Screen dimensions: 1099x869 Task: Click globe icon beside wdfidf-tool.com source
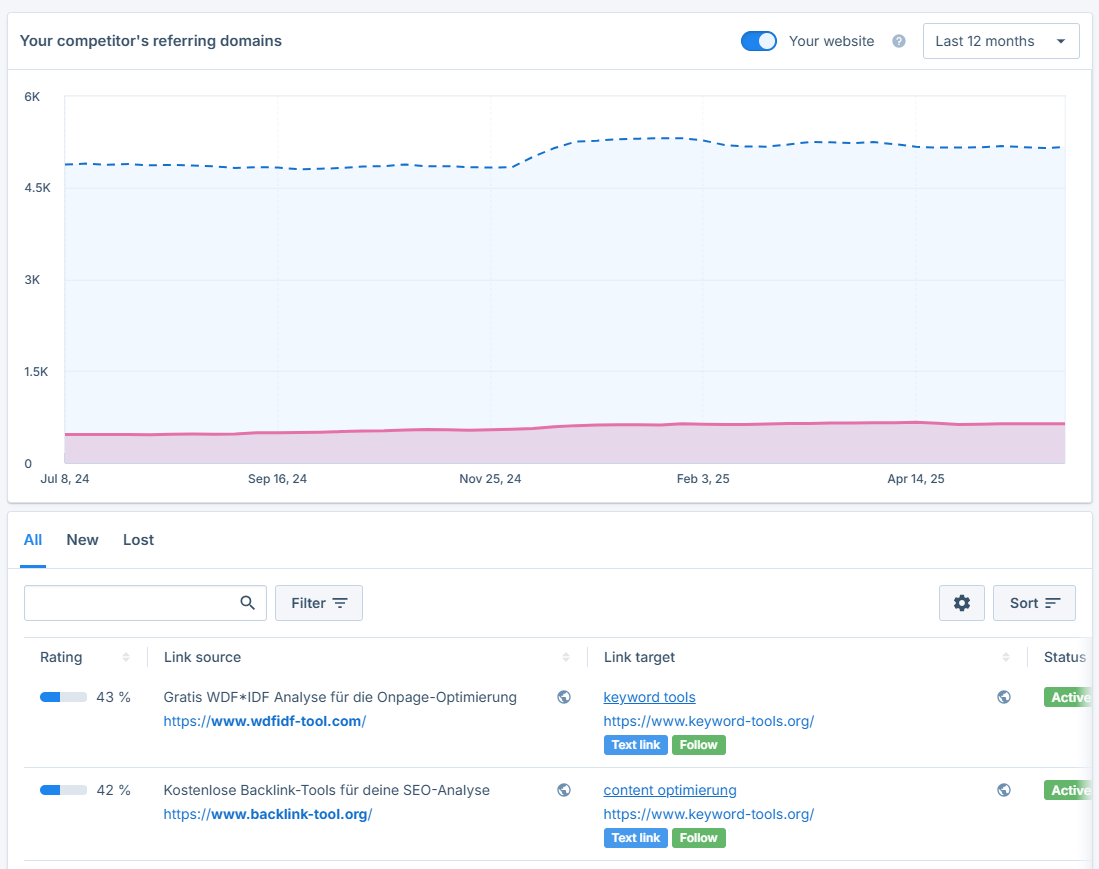coord(564,697)
